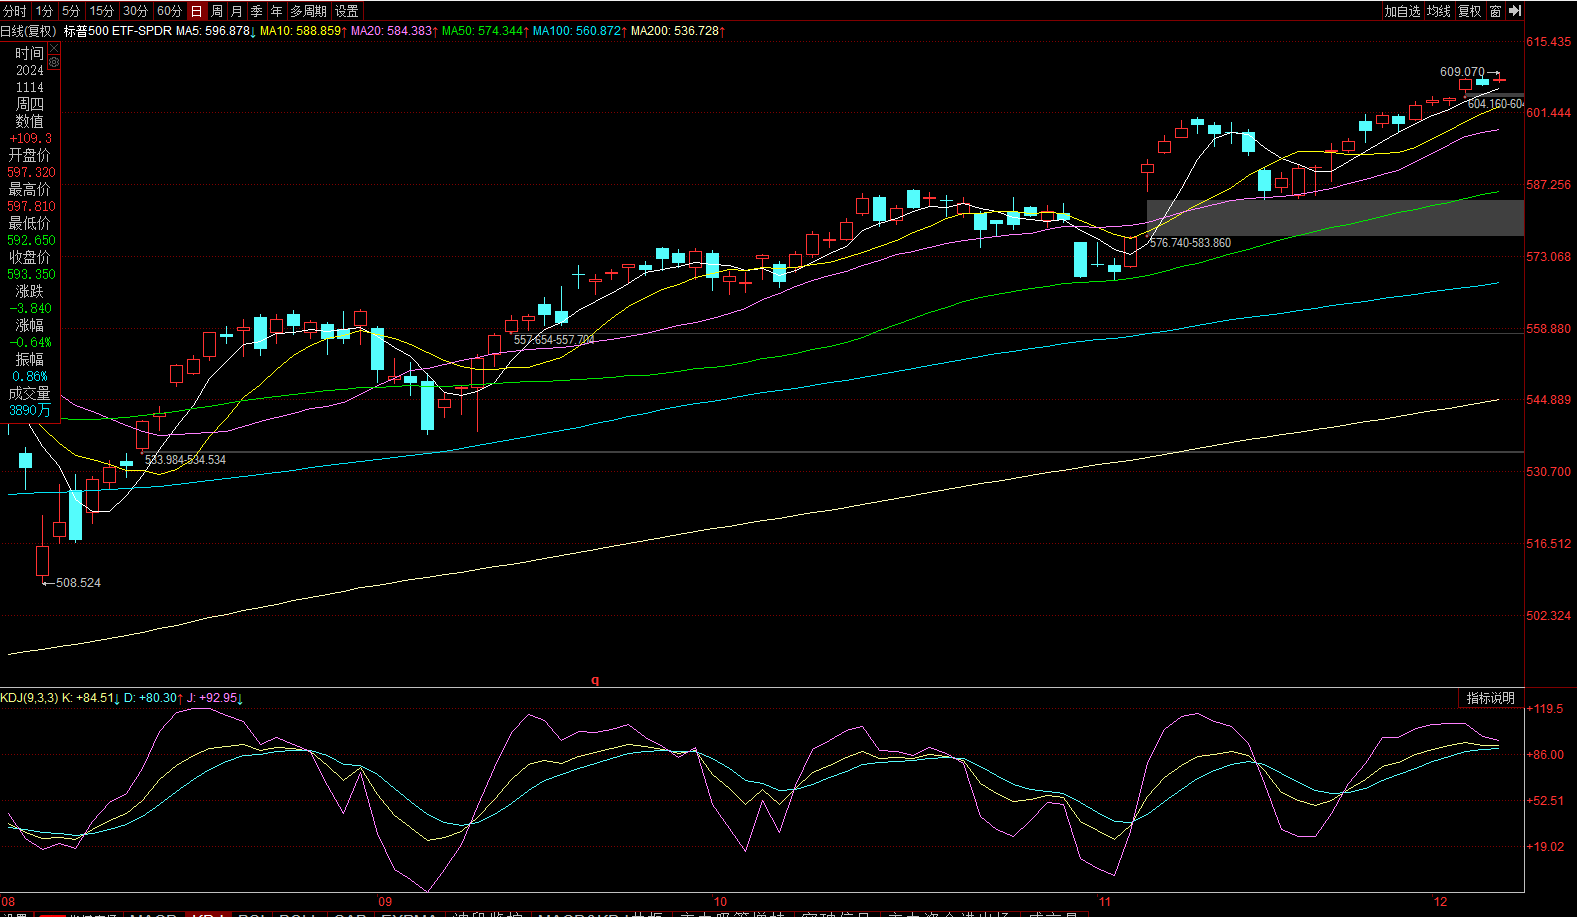This screenshot has width=1577, height=917.
Task: Switch to 周 weekly candlesticks
Action: [x=217, y=11]
